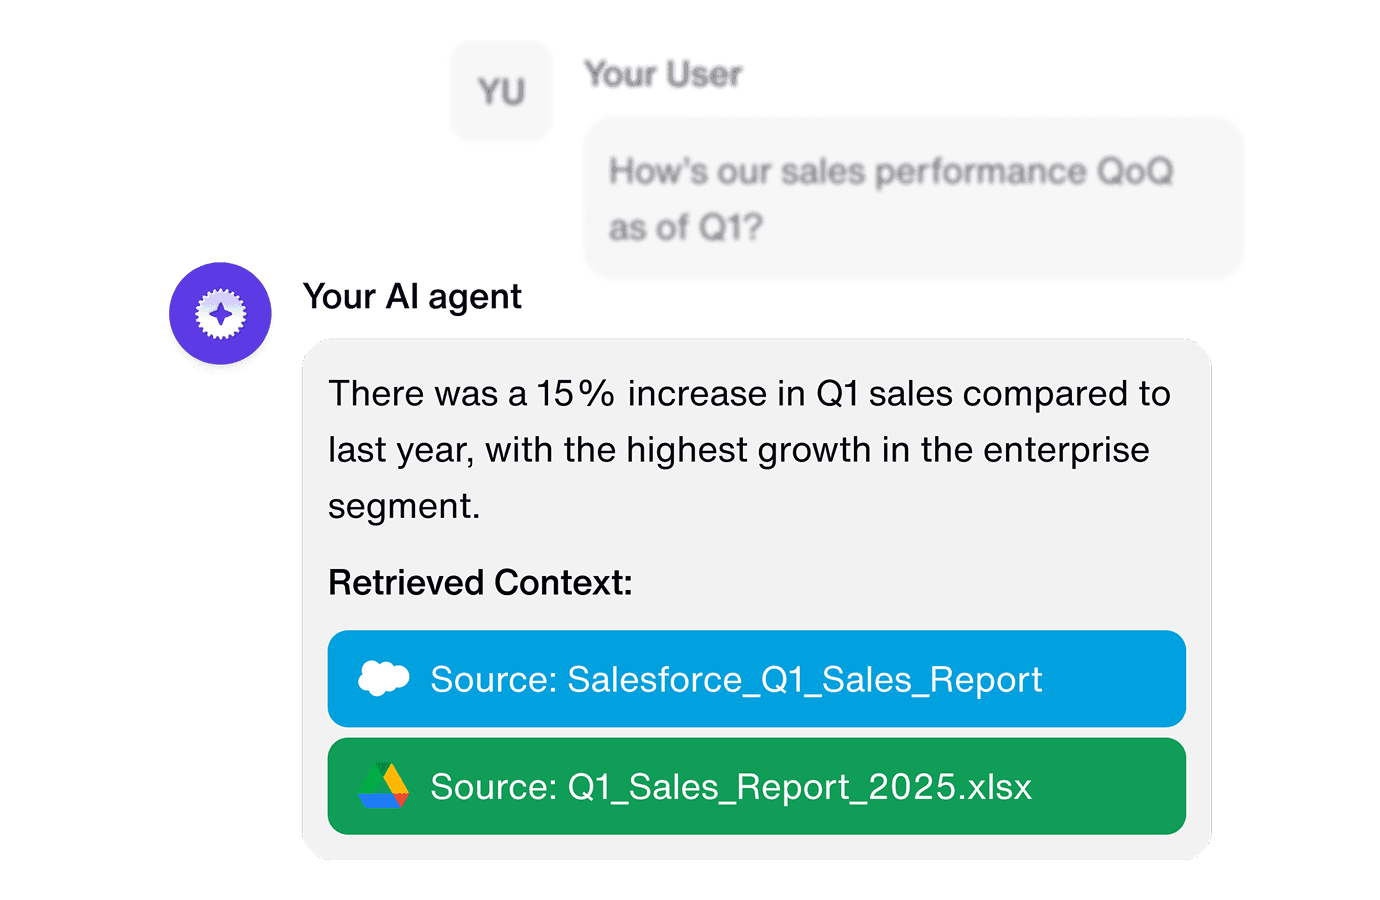Click the Google Drive icon
1380x900 pixels.
(x=383, y=786)
